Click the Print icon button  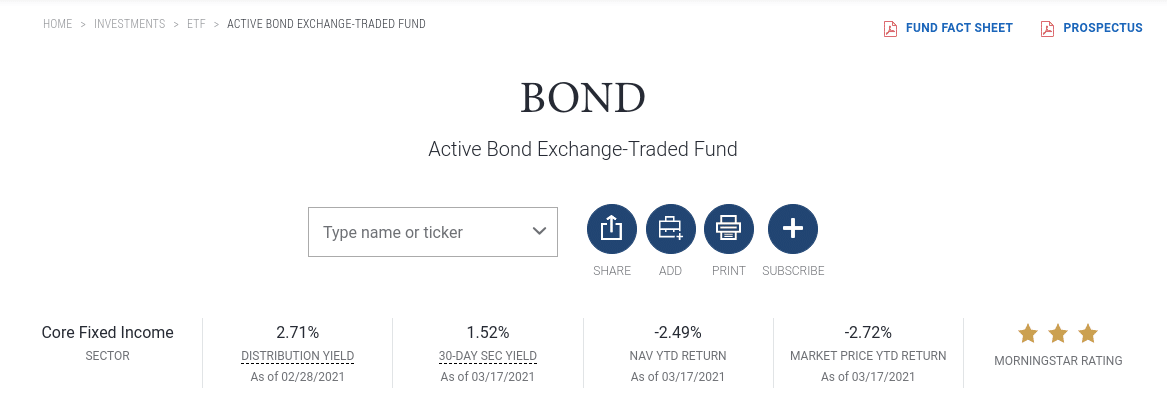(x=729, y=229)
